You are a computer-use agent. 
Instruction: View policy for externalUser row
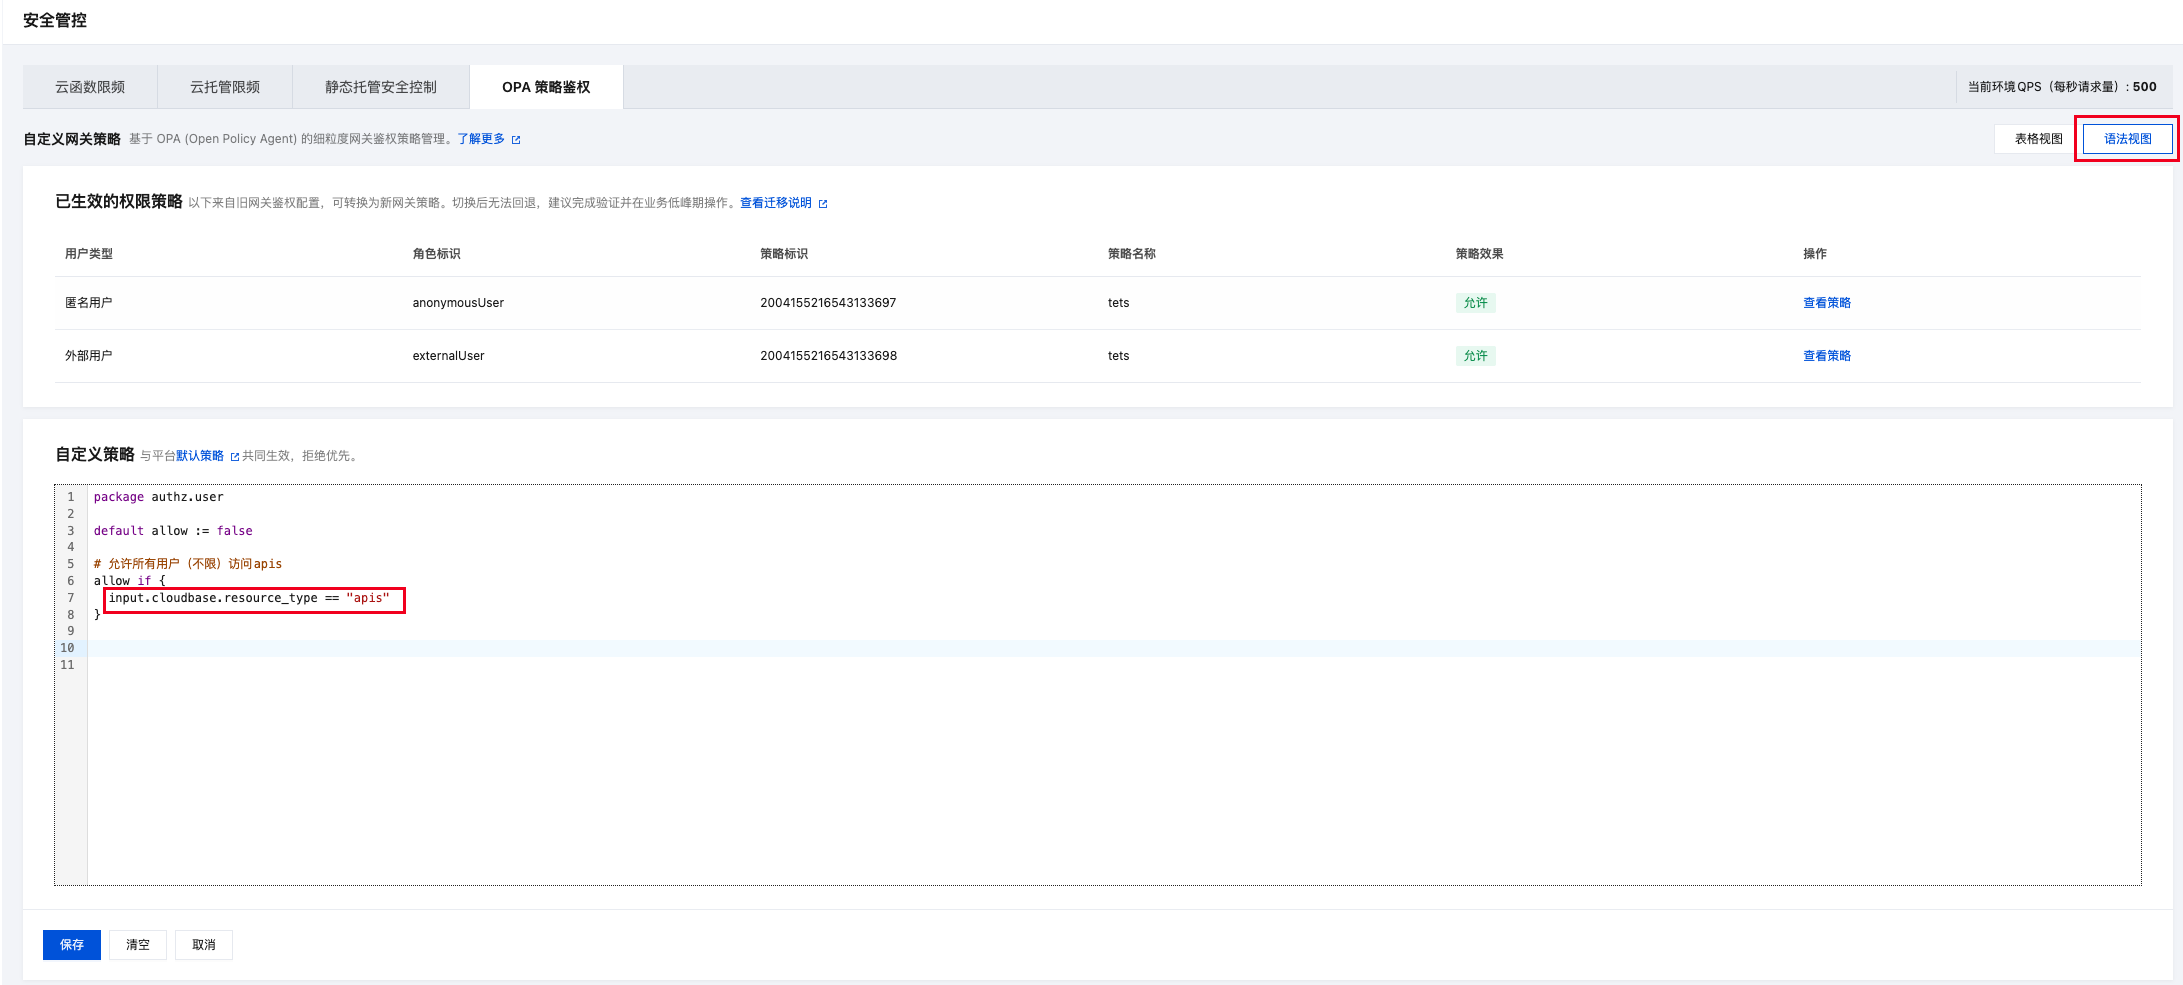coord(1827,356)
